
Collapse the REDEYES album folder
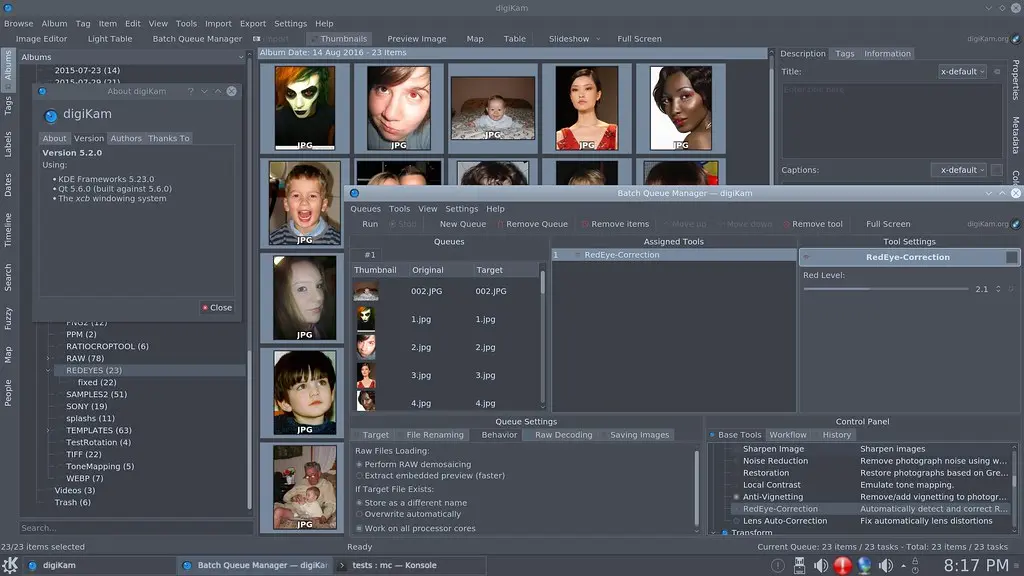pos(48,370)
